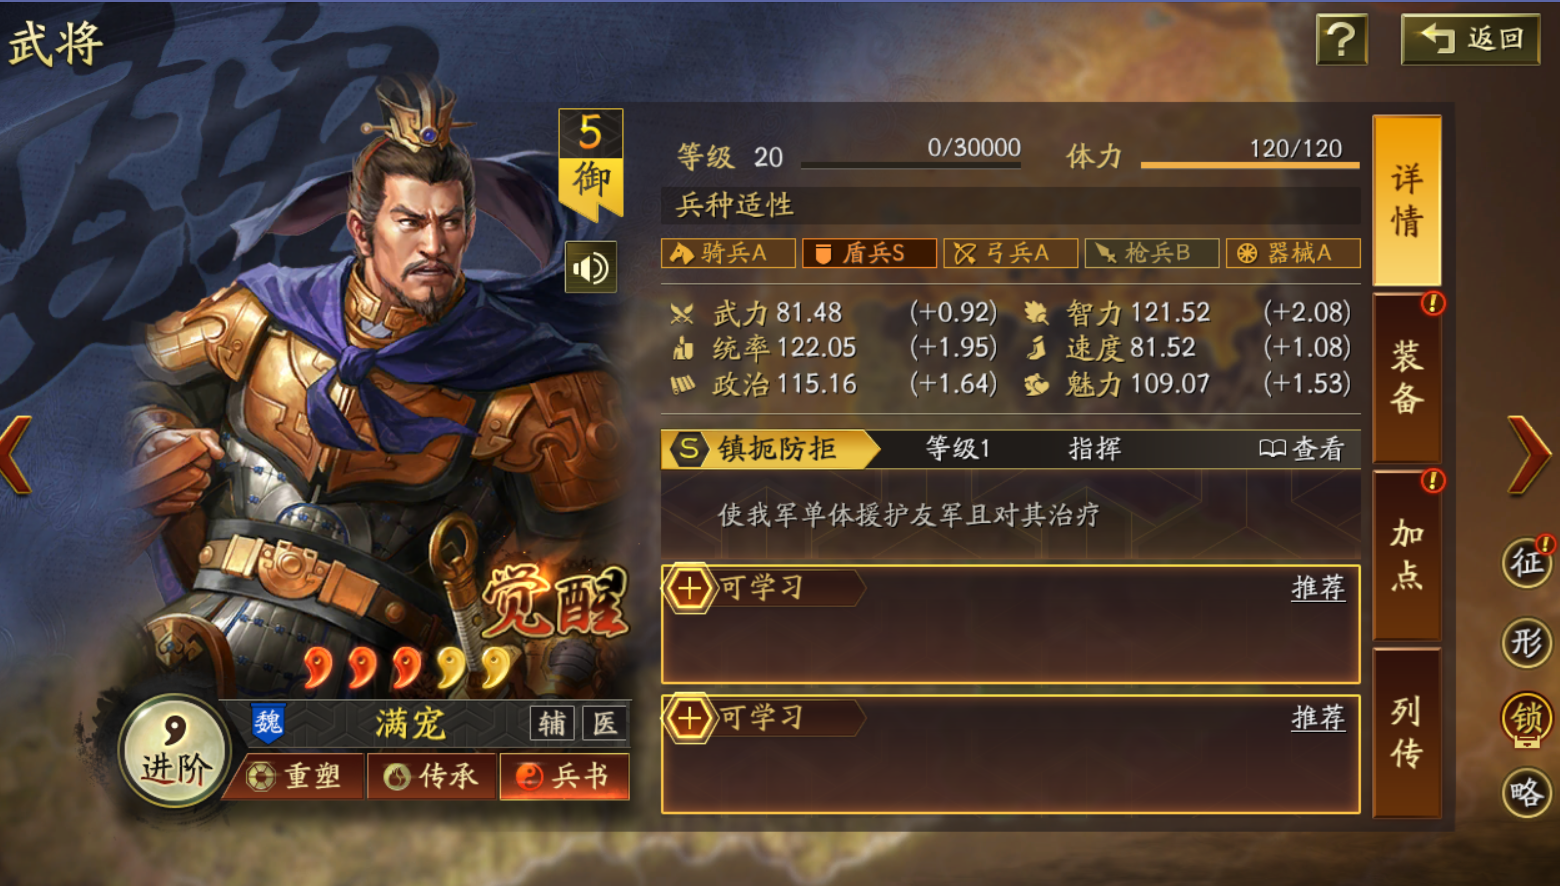Click first 推荐 recommendation link
Viewport: 1560px width, 886px height.
tap(1318, 588)
